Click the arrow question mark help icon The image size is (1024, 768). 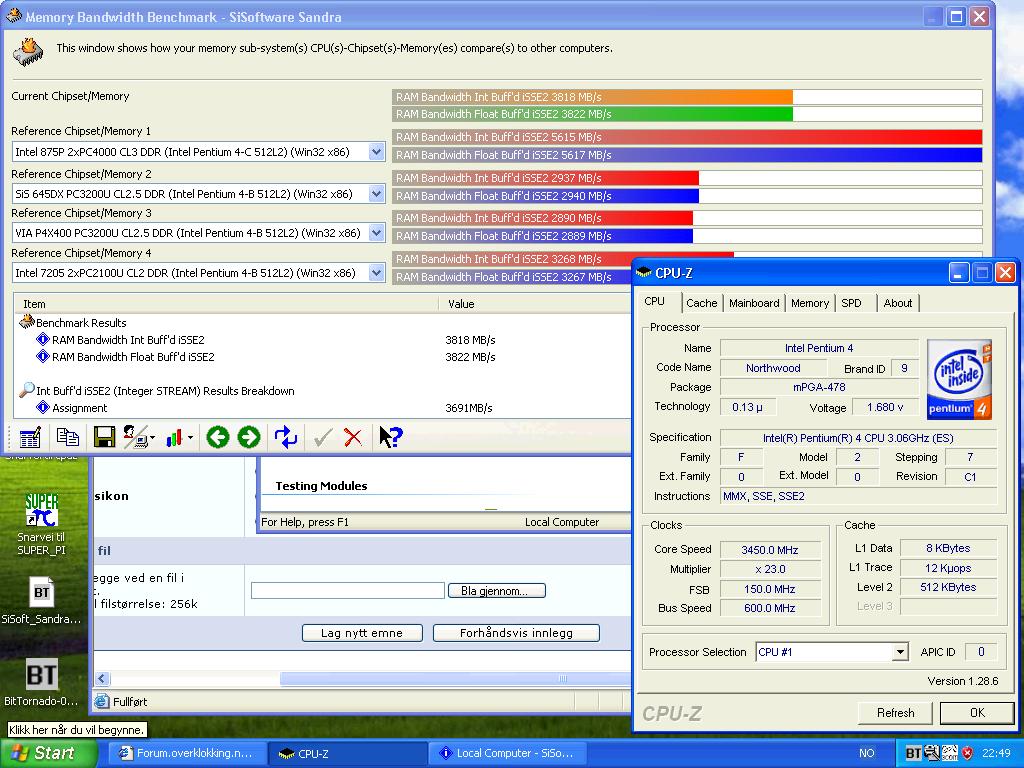pyautogui.click(x=391, y=437)
